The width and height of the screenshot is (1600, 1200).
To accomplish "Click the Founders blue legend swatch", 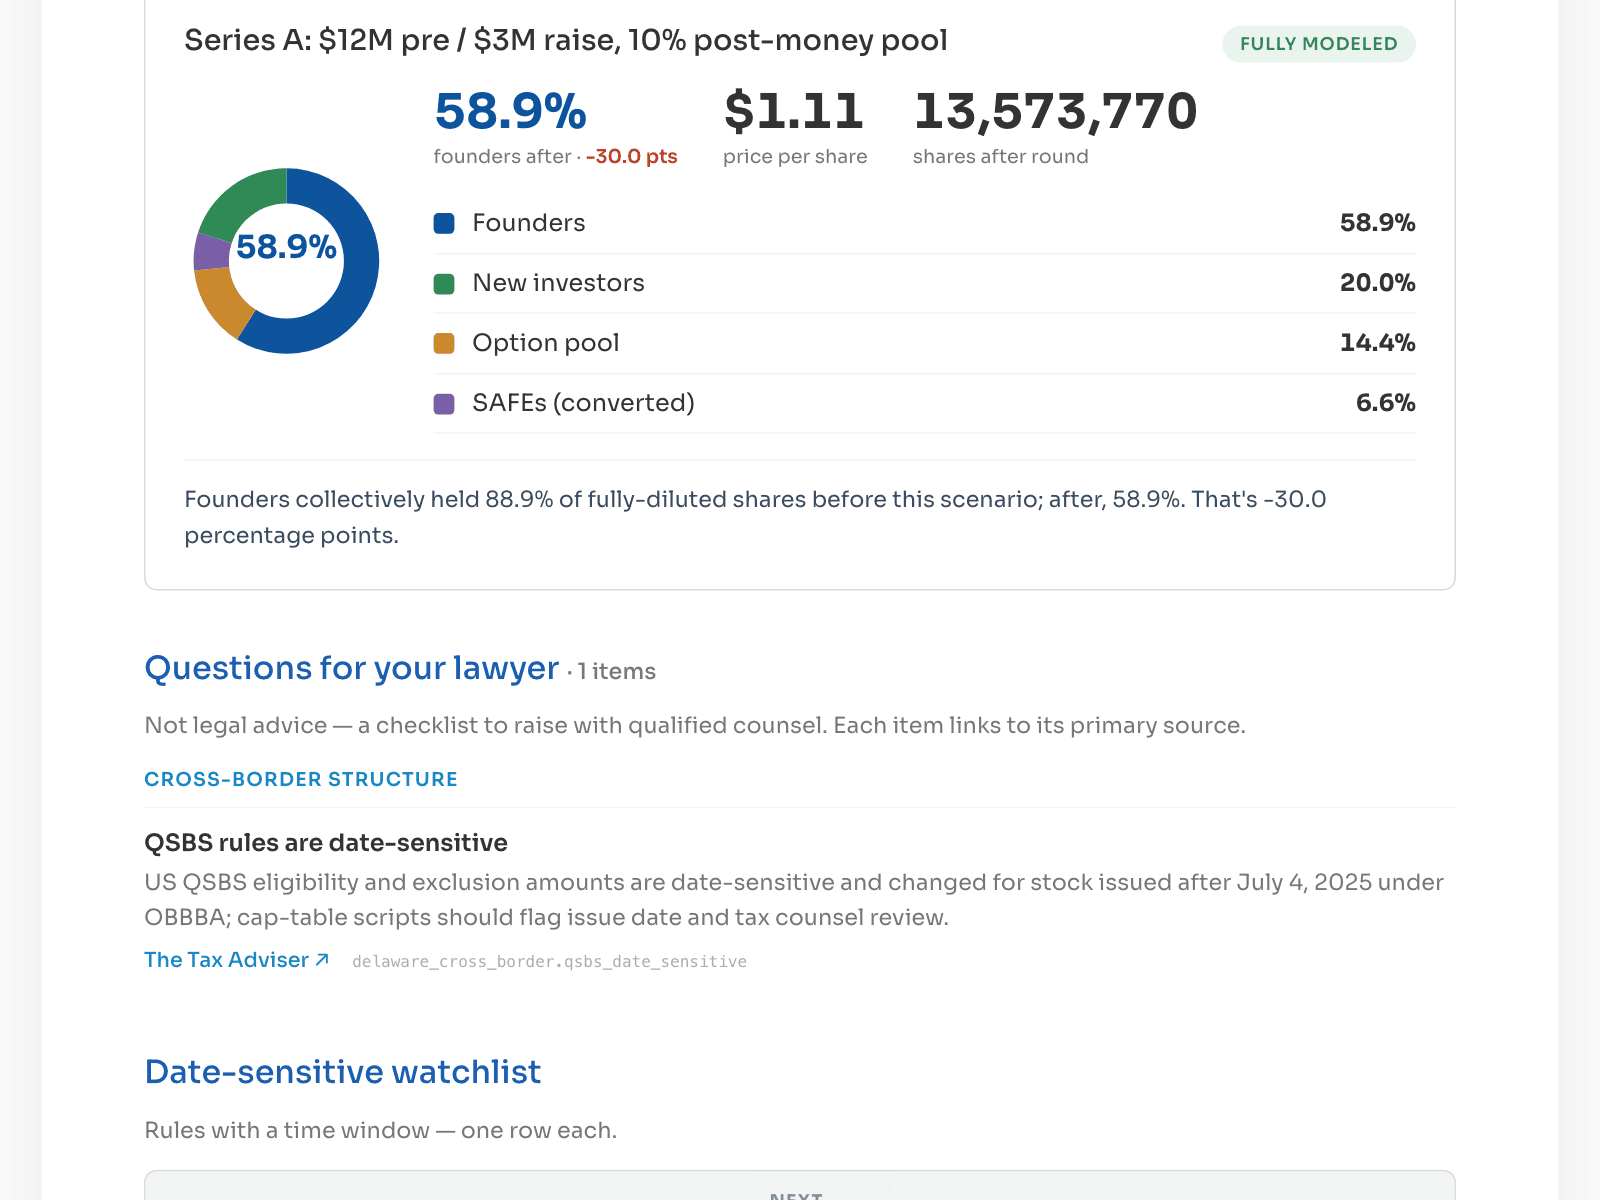I will pos(444,223).
